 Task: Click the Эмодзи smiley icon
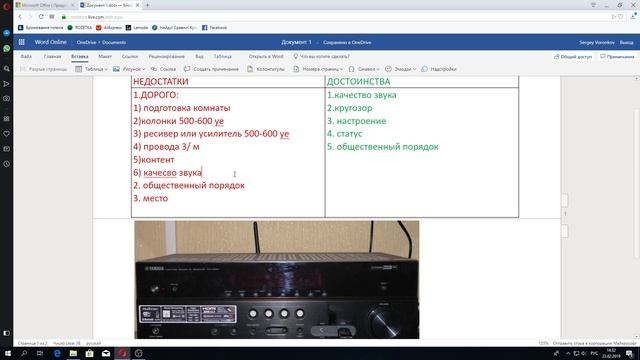[388, 69]
